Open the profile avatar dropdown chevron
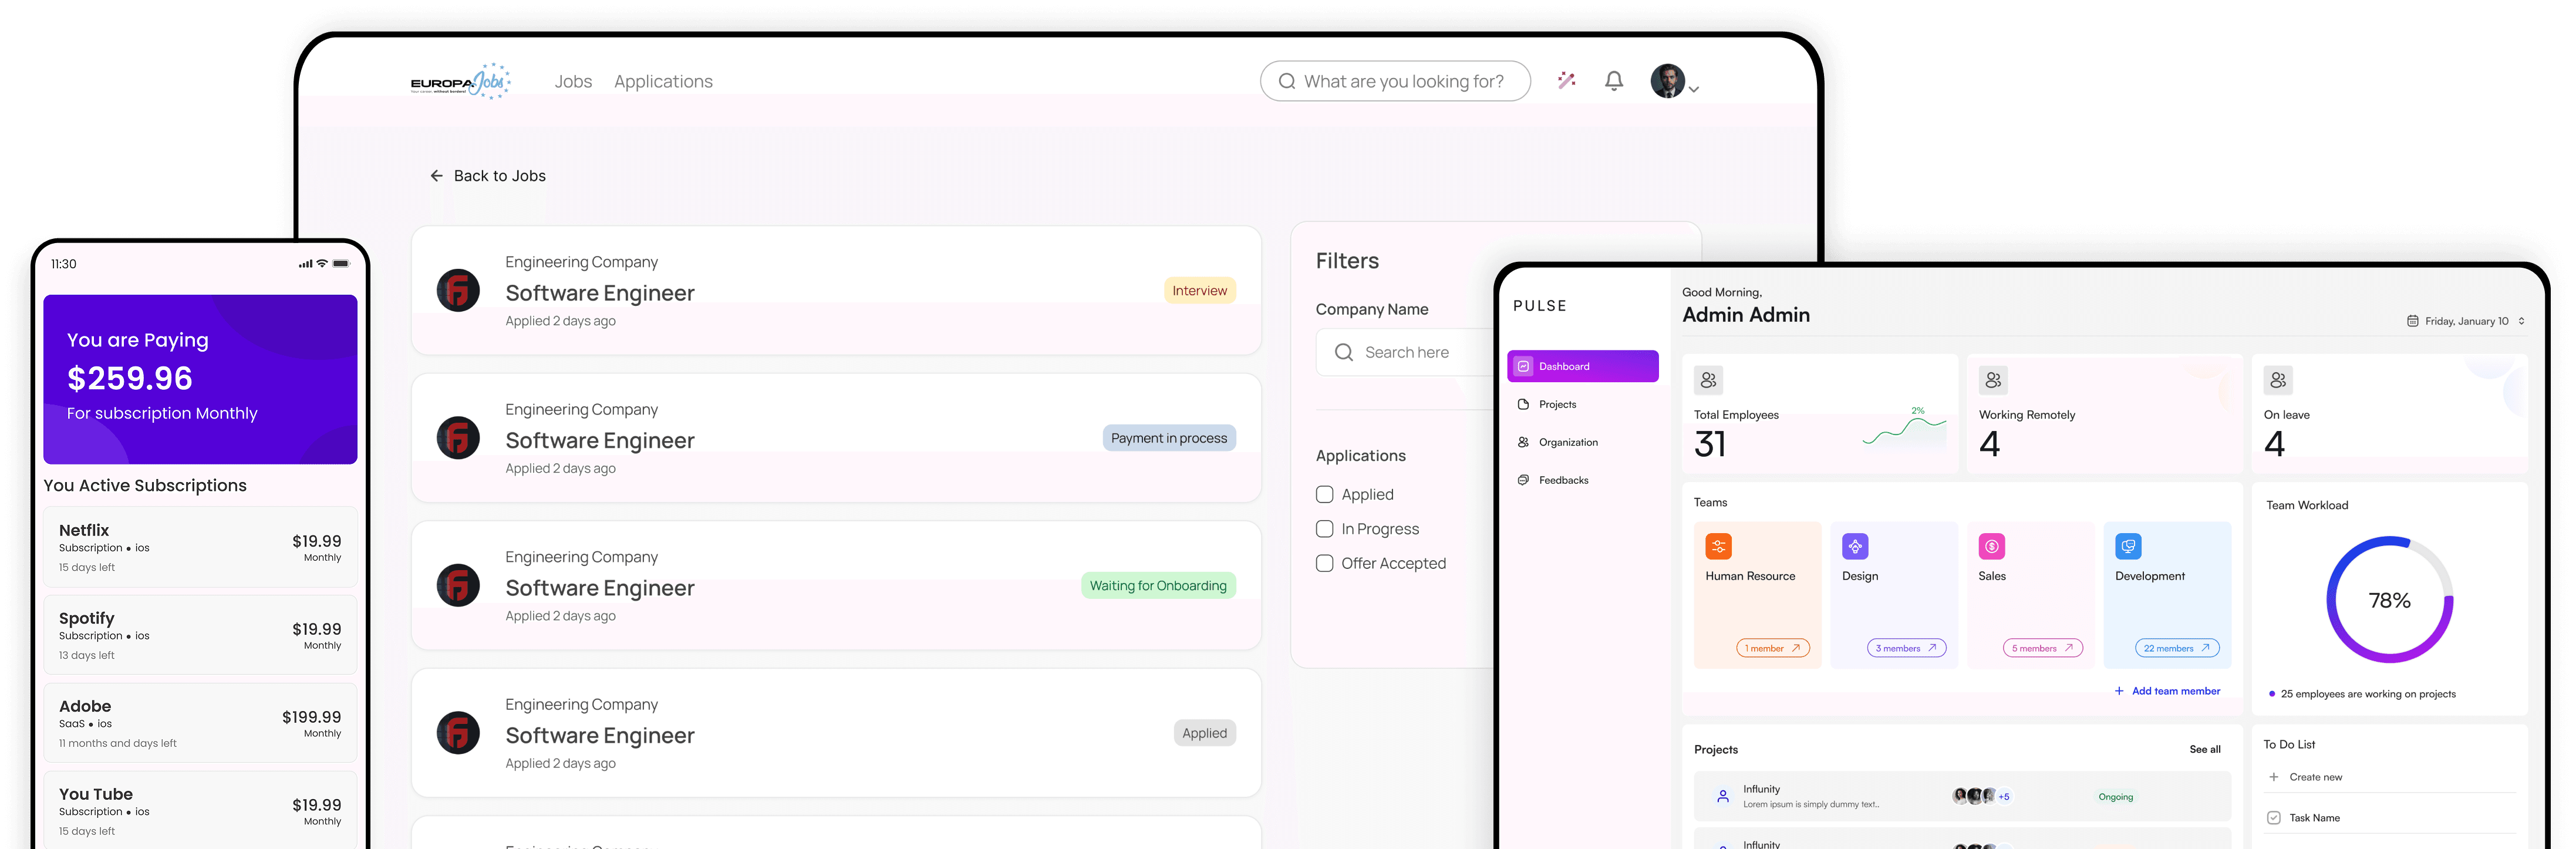The width and height of the screenshot is (2576, 849). pyautogui.click(x=1693, y=90)
